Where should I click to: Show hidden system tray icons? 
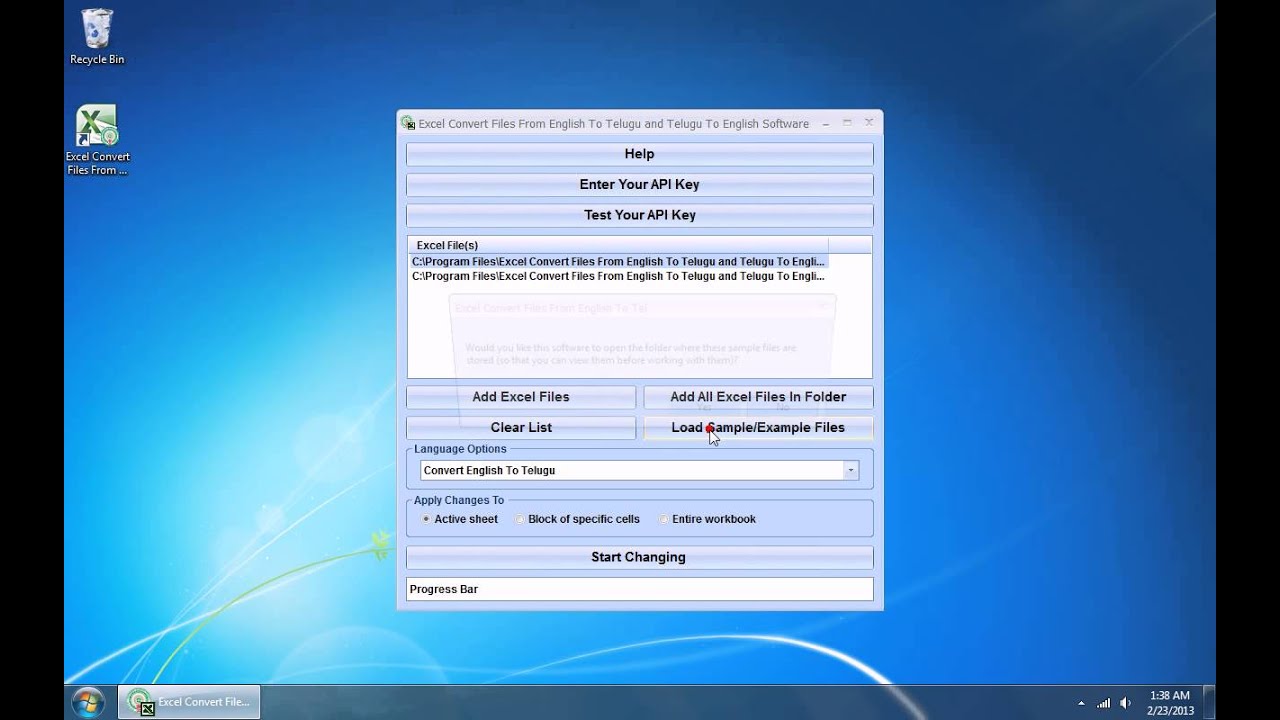(1082, 703)
